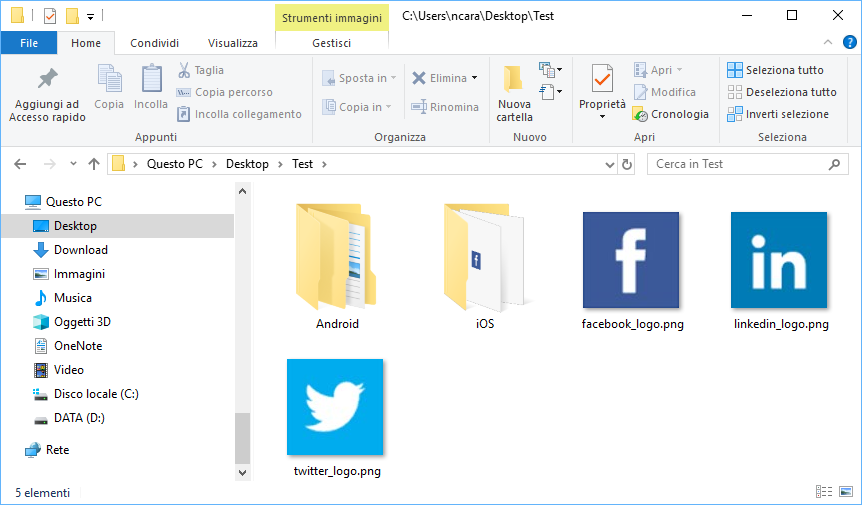This screenshot has width=862, height=505.
Task: Expand the address bar history dropdown
Action: pos(609,164)
